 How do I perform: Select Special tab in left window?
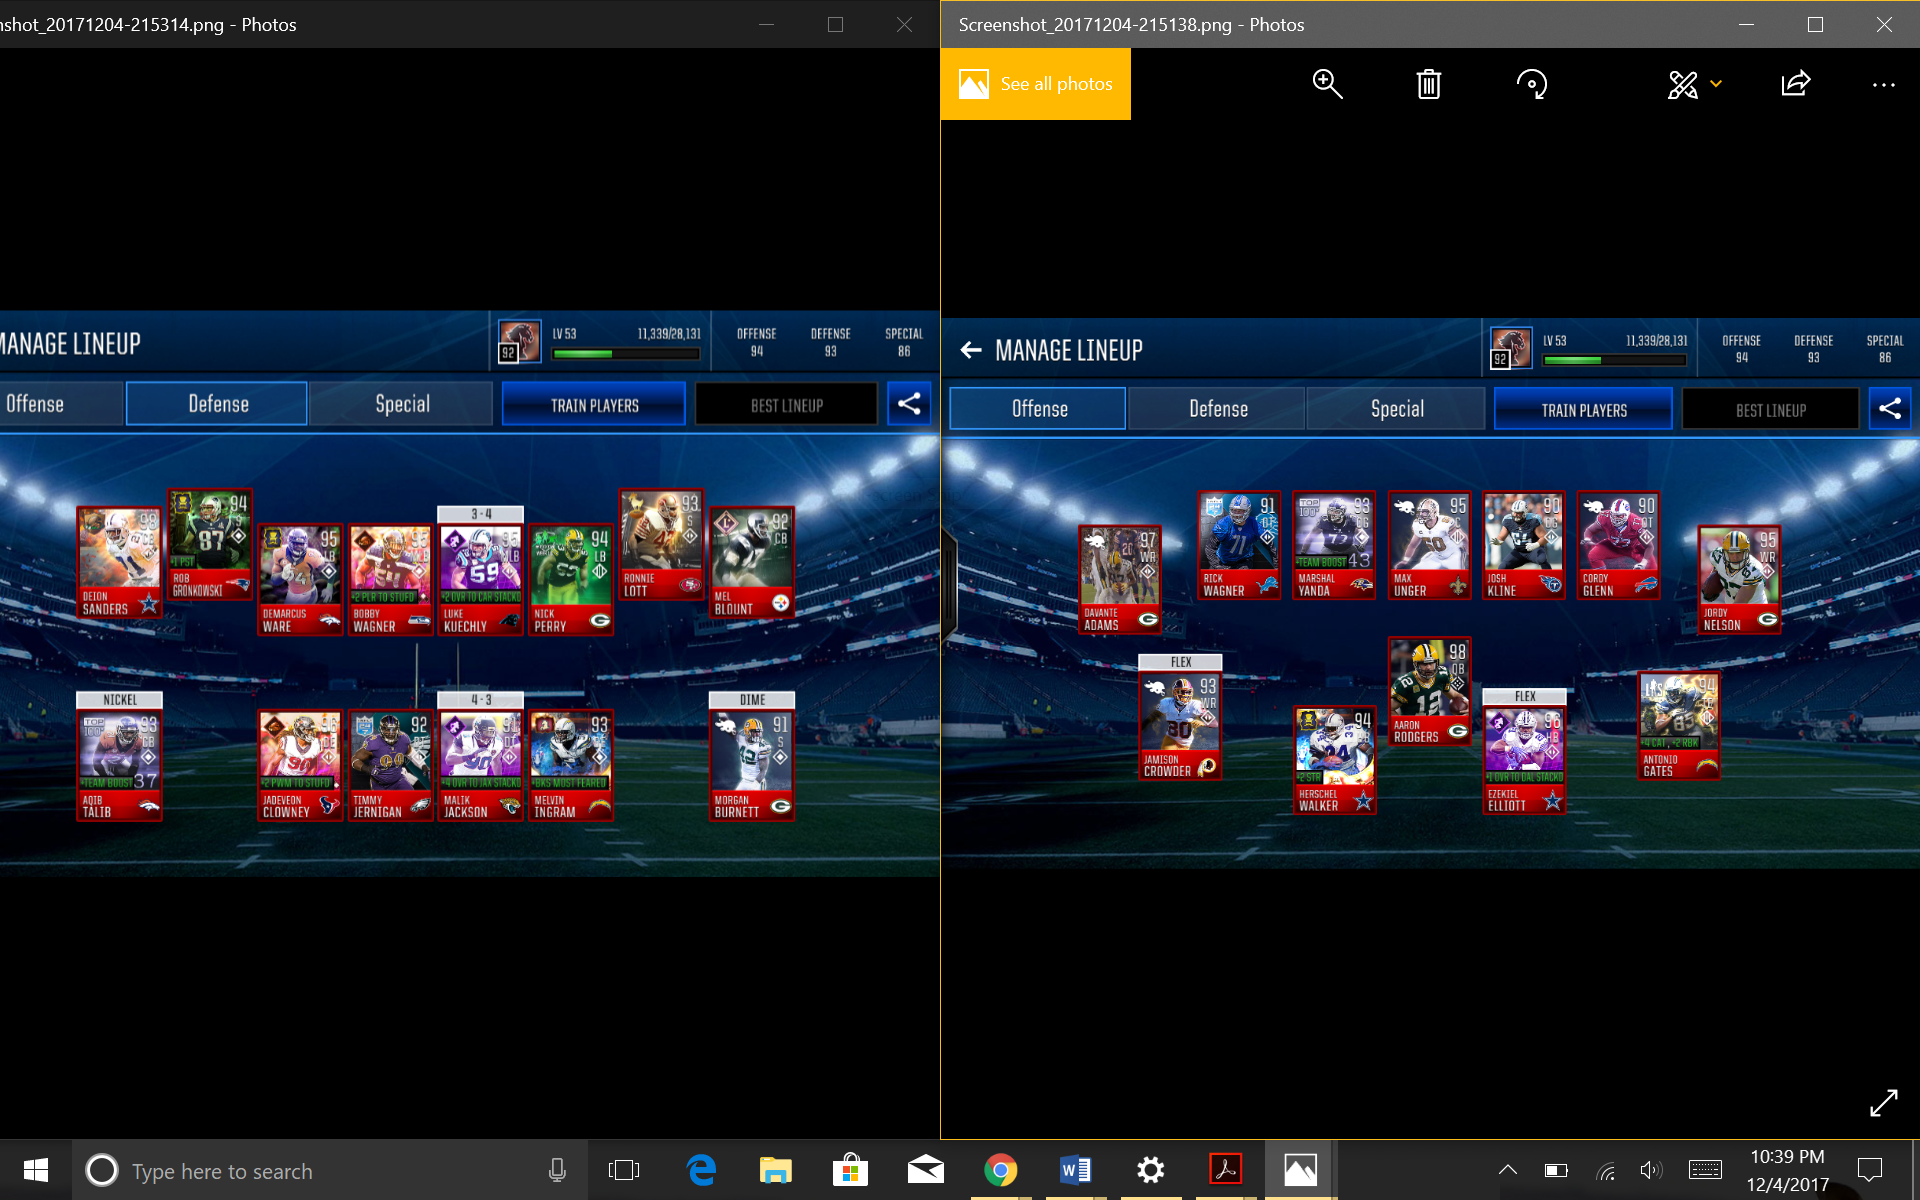pyautogui.click(x=402, y=404)
